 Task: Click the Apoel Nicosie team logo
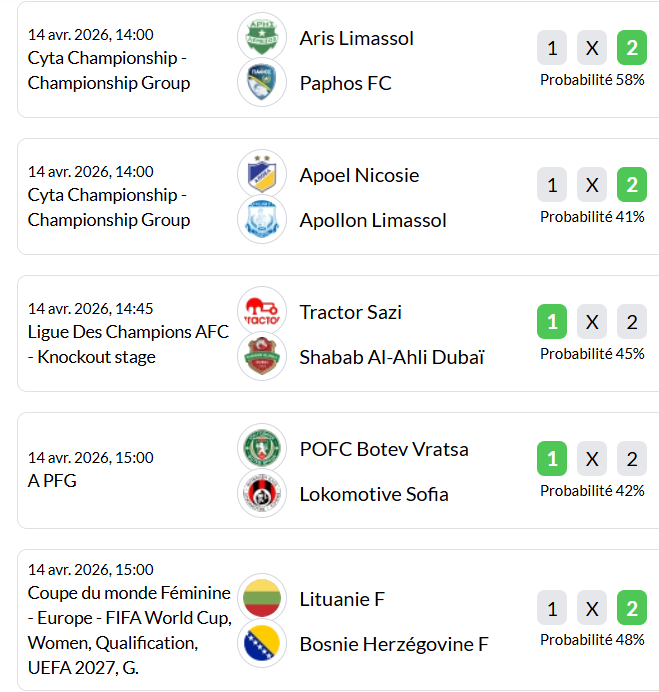[262, 175]
